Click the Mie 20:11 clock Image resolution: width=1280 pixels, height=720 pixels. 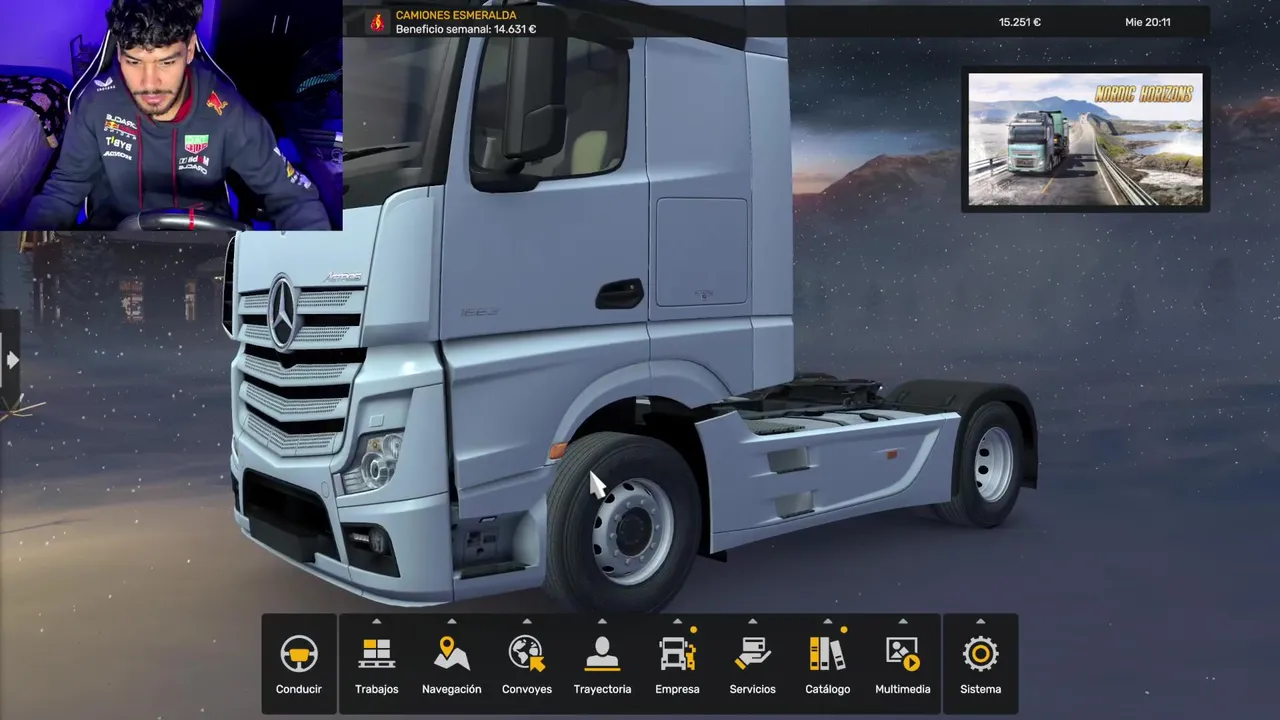tap(1148, 22)
